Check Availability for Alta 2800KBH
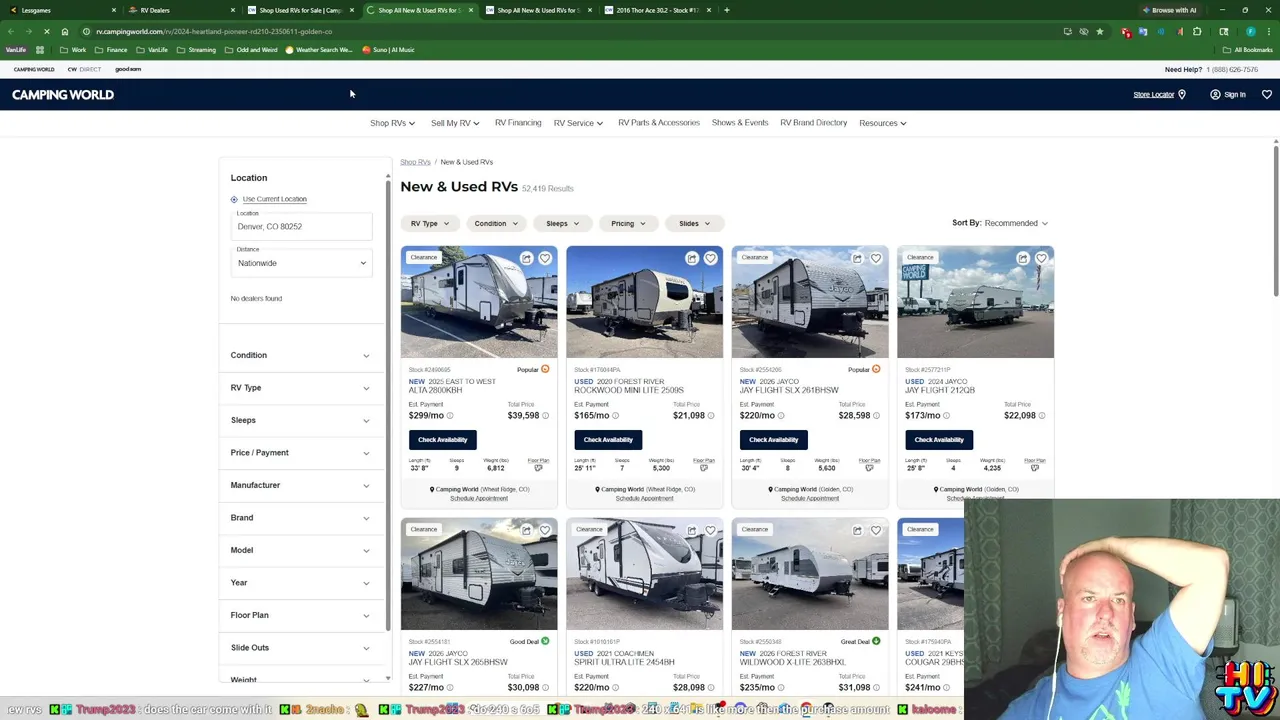This screenshot has height=720, width=1280. pyautogui.click(x=443, y=440)
